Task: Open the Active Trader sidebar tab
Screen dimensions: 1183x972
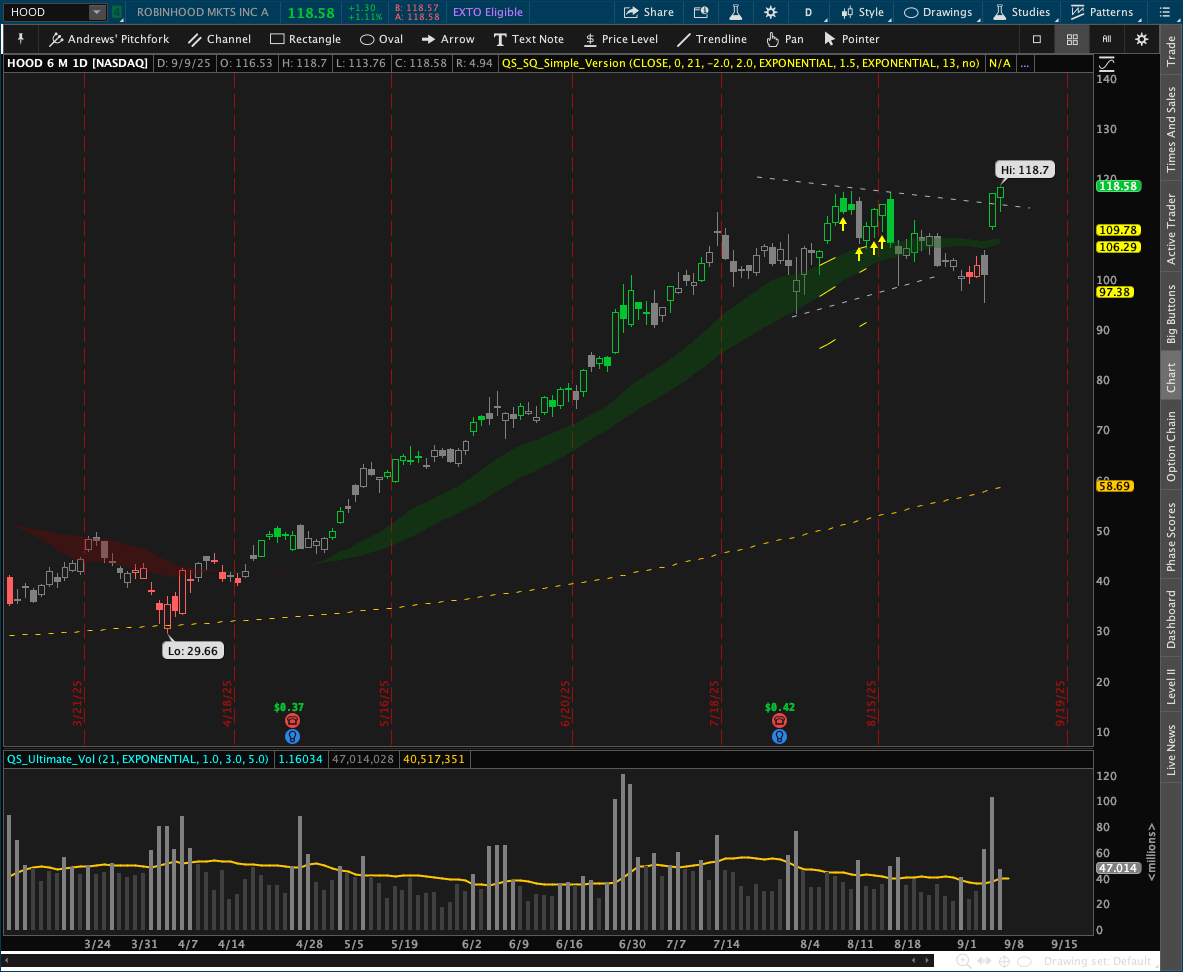Action: 1171,229
